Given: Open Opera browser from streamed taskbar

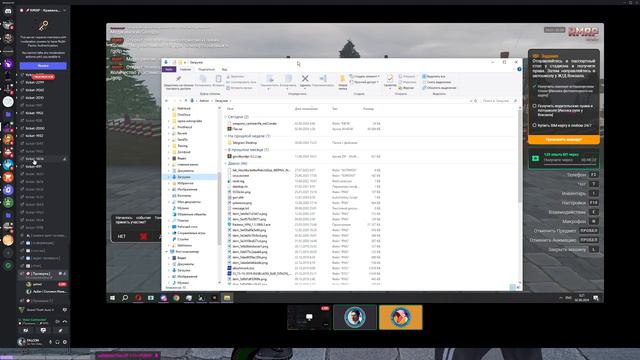Looking at the screenshot, I should pos(138,298).
